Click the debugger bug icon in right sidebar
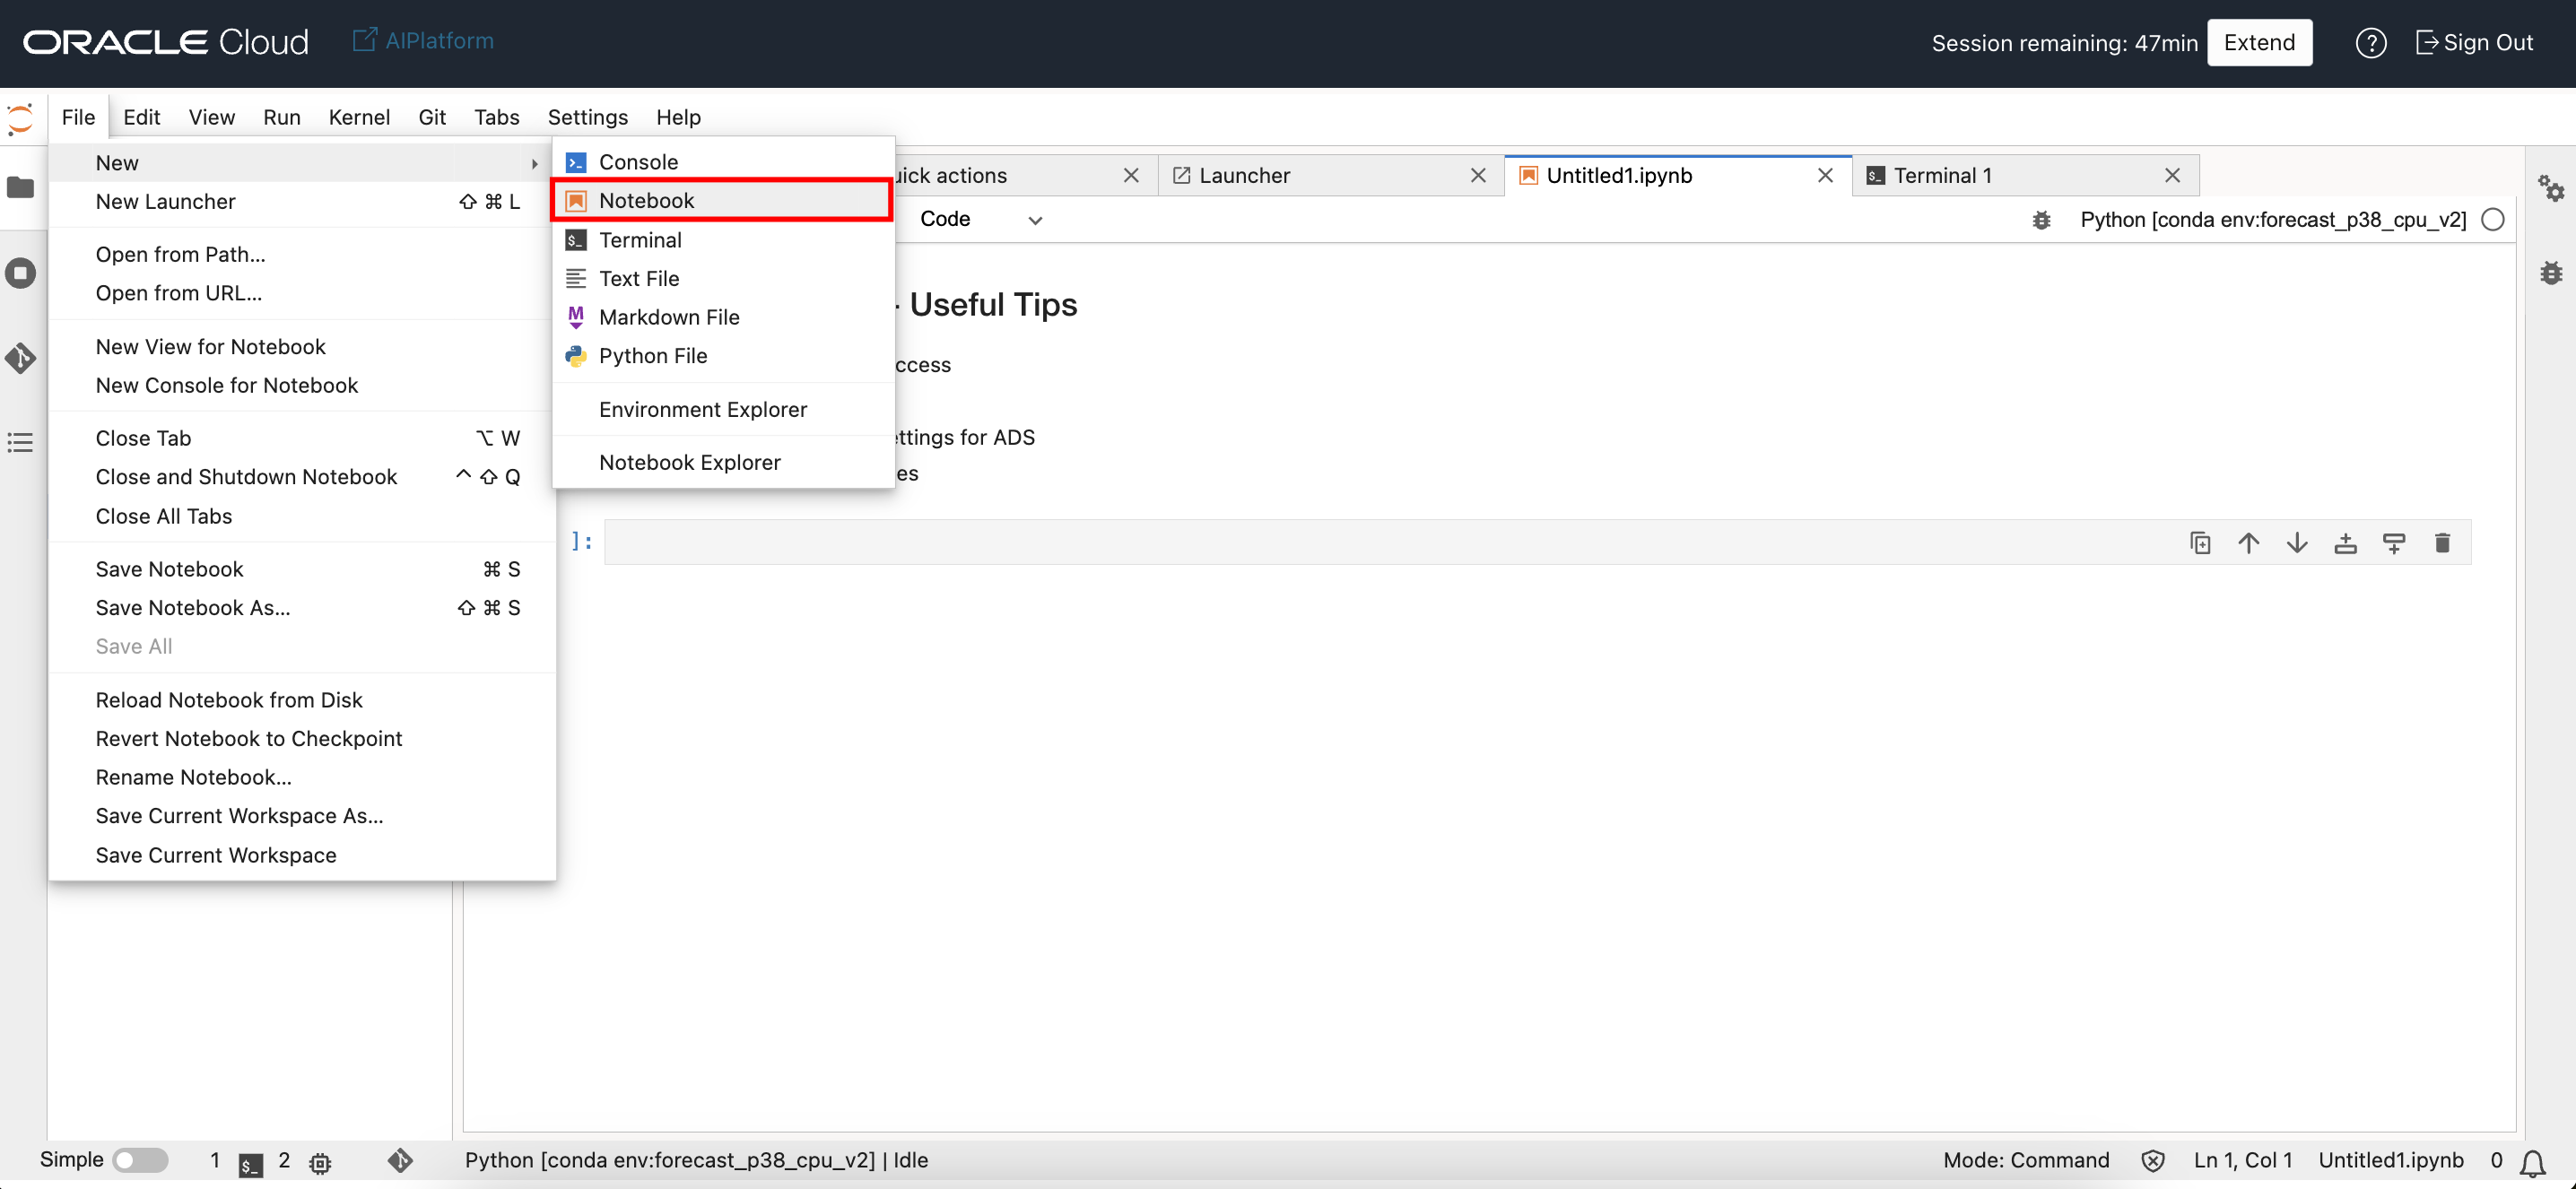 point(2551,273)
